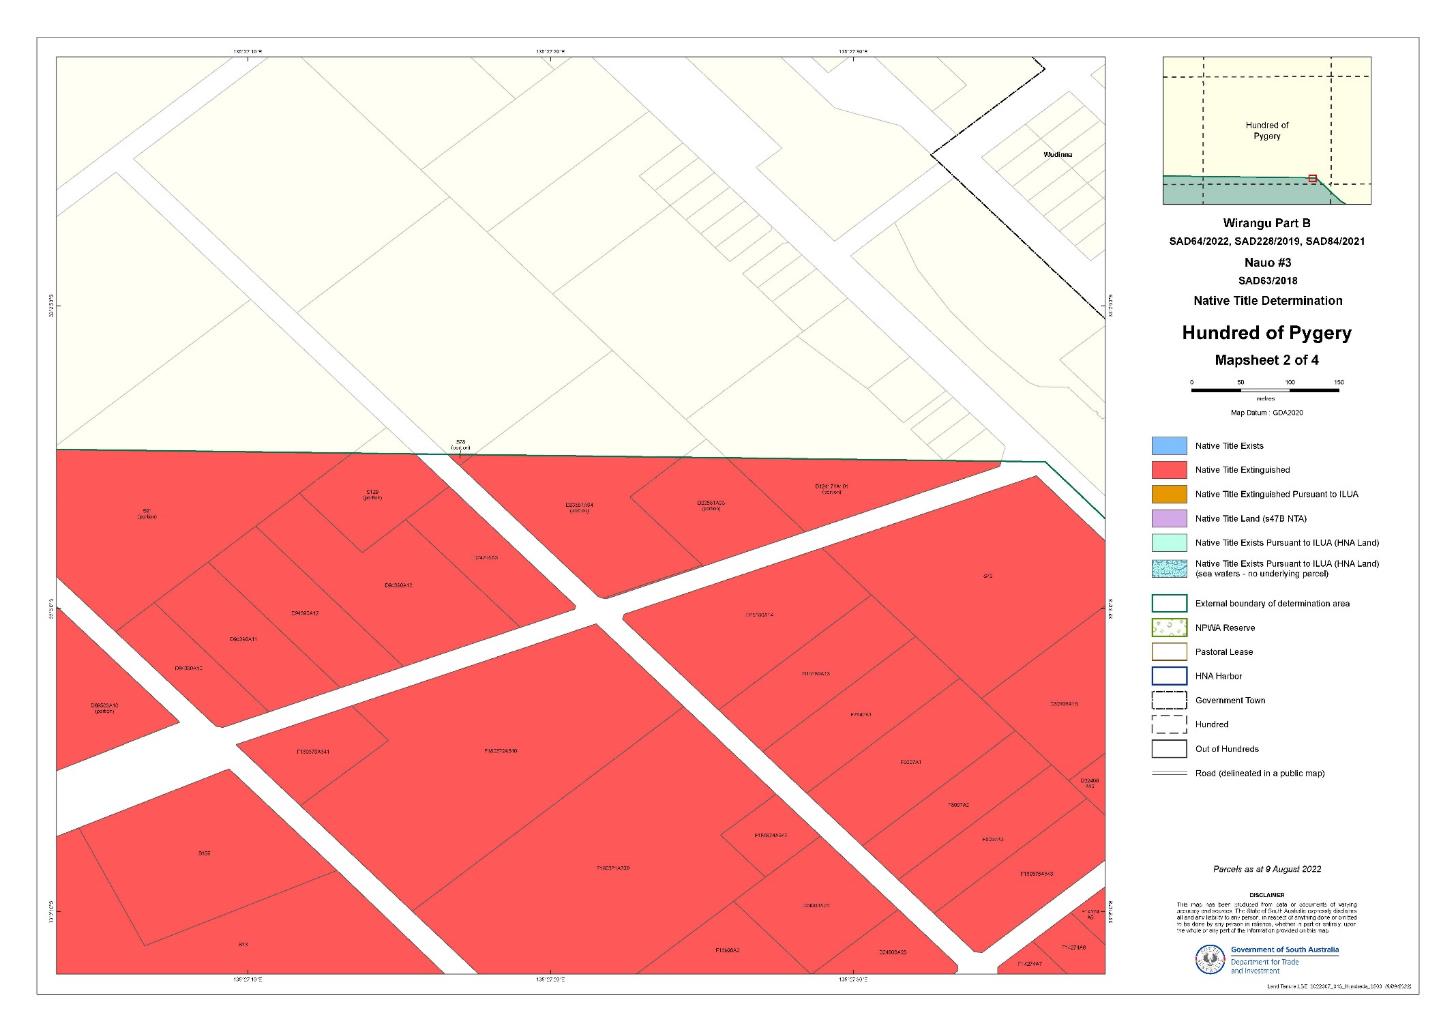Click the HNA Harbor legend symbol
The height and width of the screenshot is (1030, 1456).
[1168, 676]
